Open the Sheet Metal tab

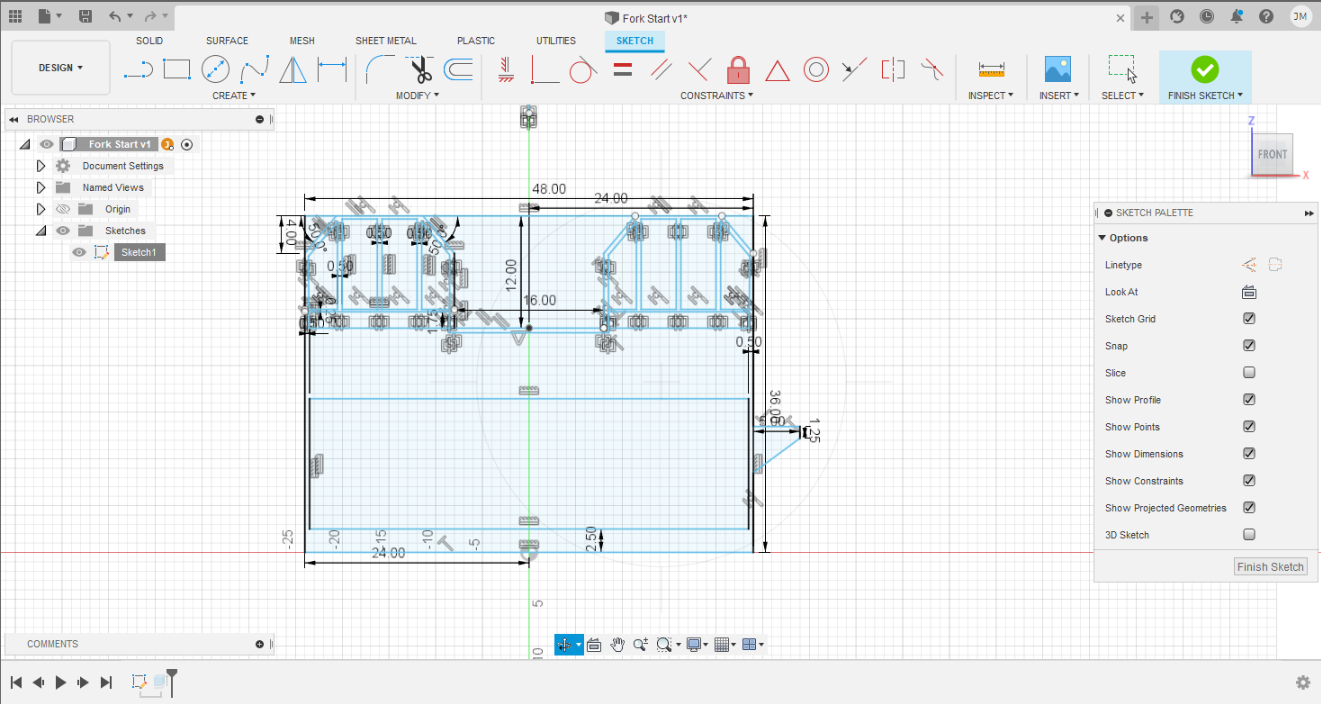pos(386,41)
